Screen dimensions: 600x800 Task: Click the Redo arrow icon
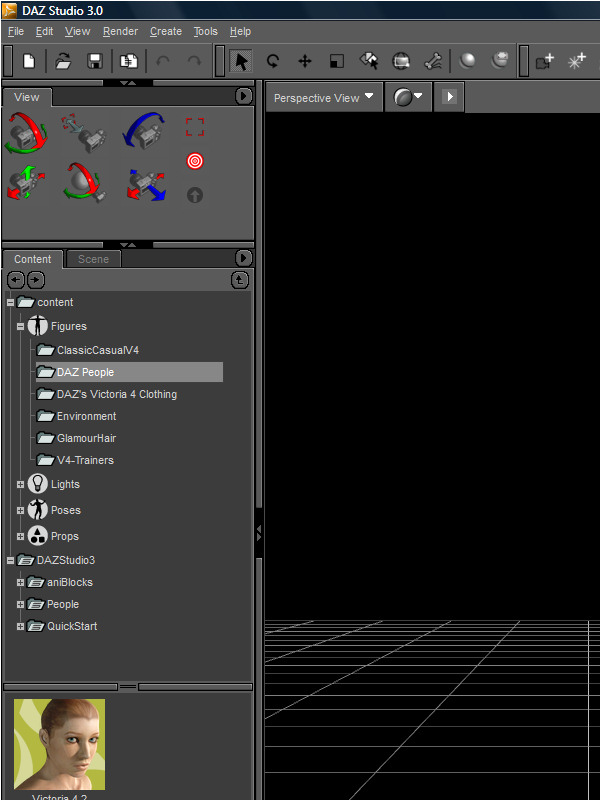click(194, 61)
